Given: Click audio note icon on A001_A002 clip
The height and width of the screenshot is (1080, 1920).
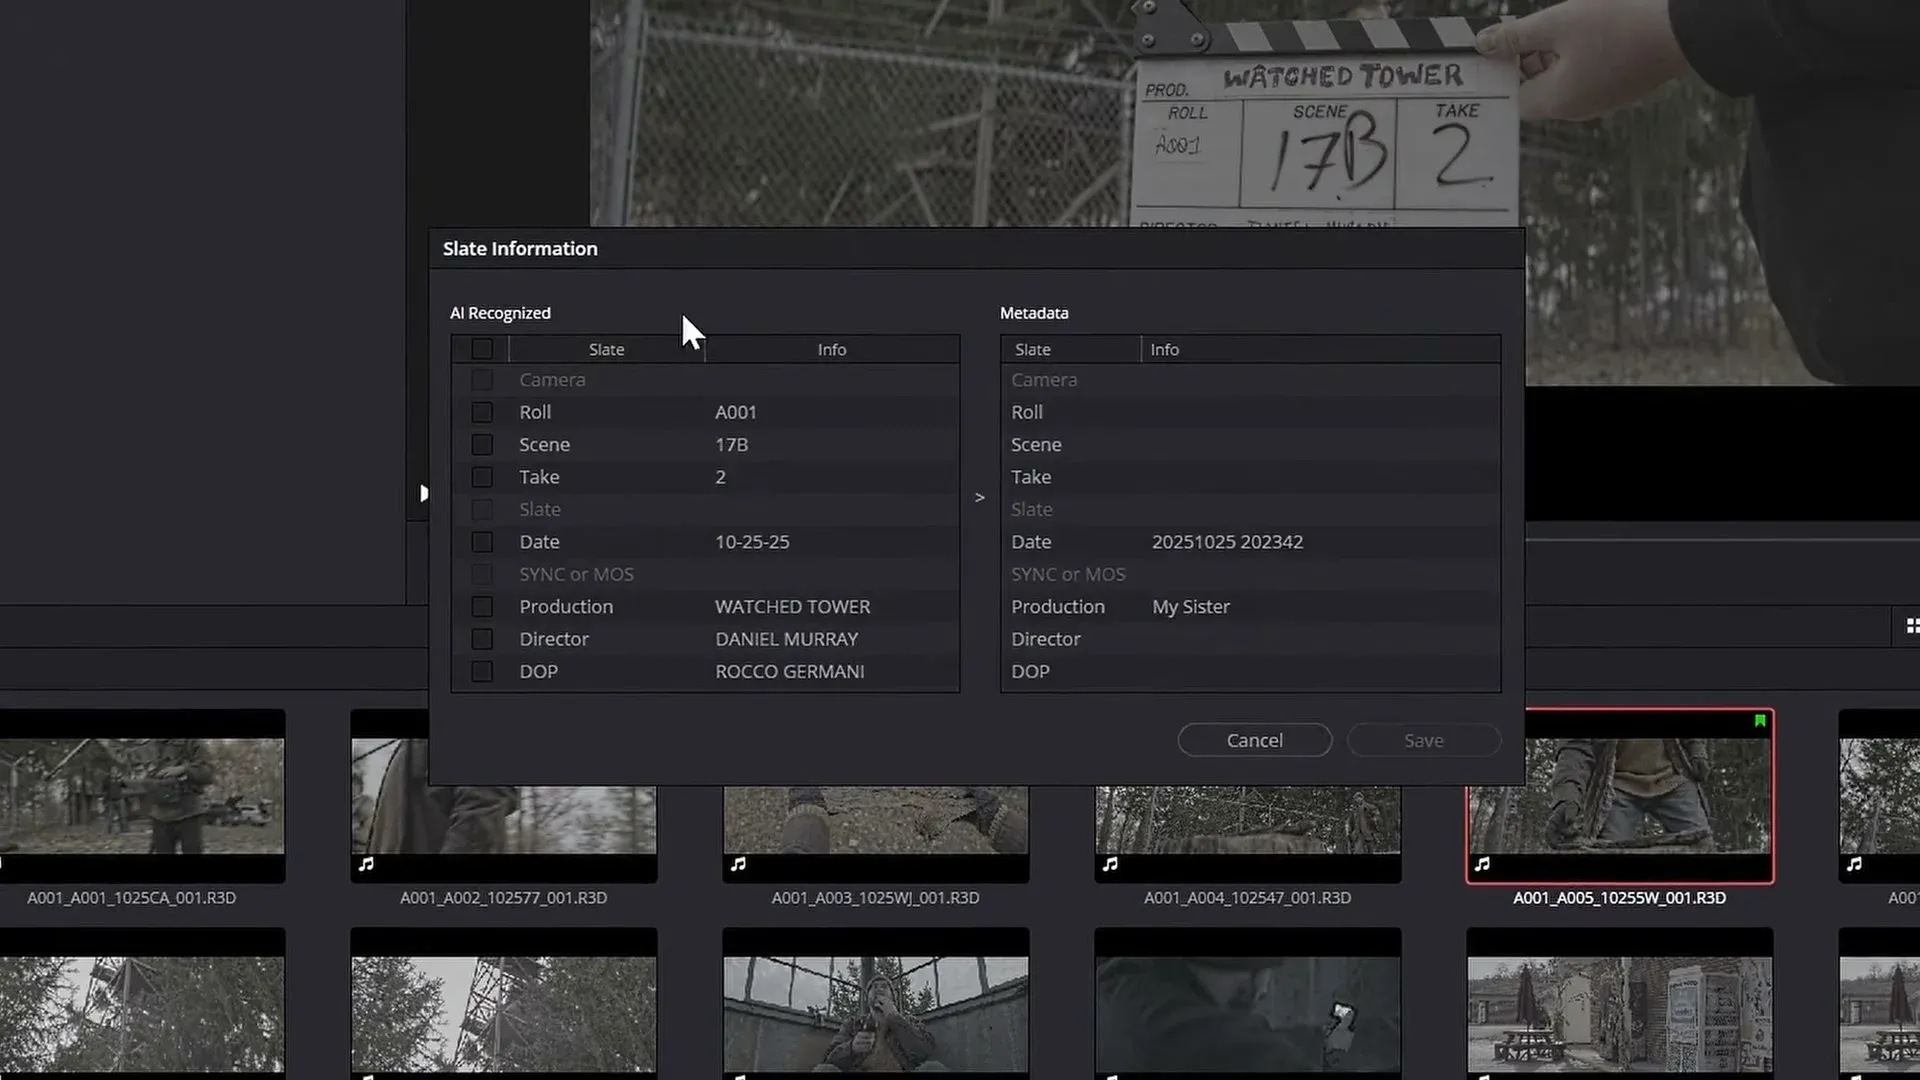Looking at the screenshot, I should [366, 864].
